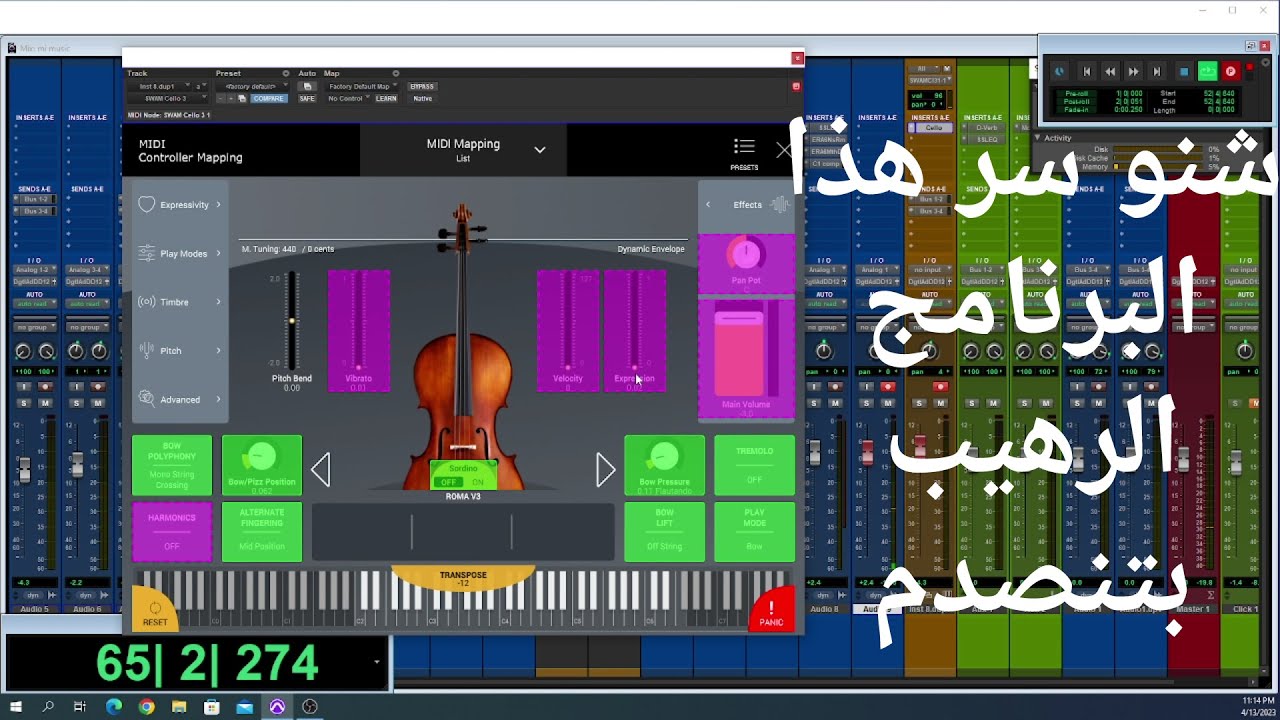Click the Native button
The height and width of the screenshot is (720, 1280).
click(x=422, y=99)
